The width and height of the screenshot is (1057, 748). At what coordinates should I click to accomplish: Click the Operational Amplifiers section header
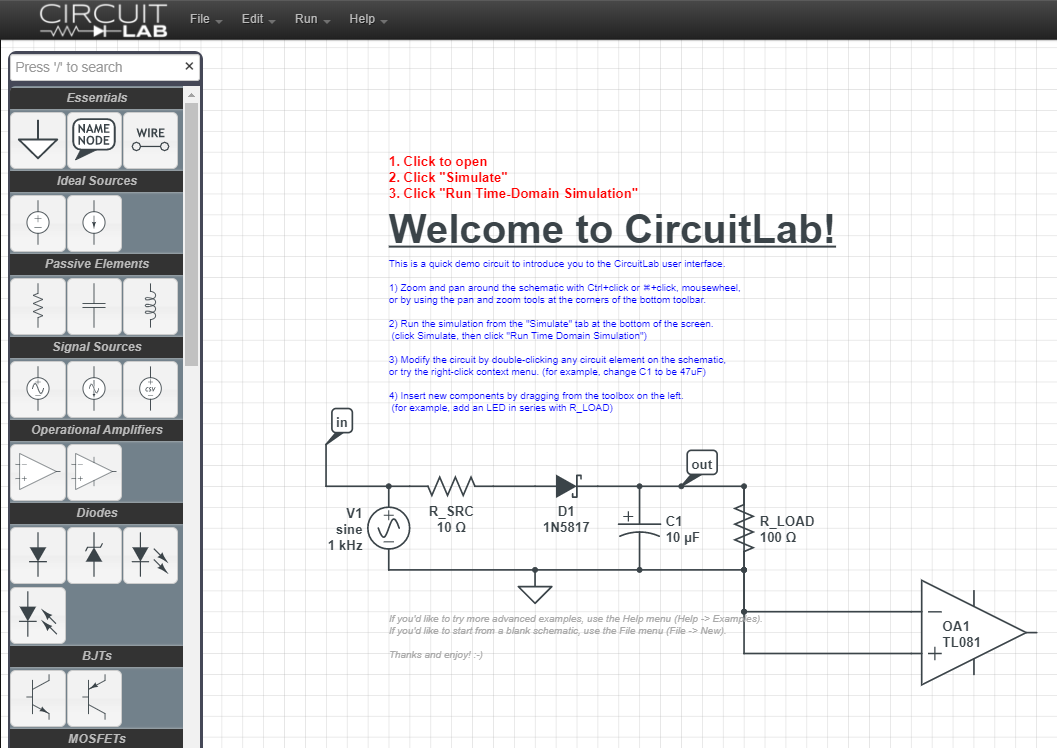pos(96,429)
